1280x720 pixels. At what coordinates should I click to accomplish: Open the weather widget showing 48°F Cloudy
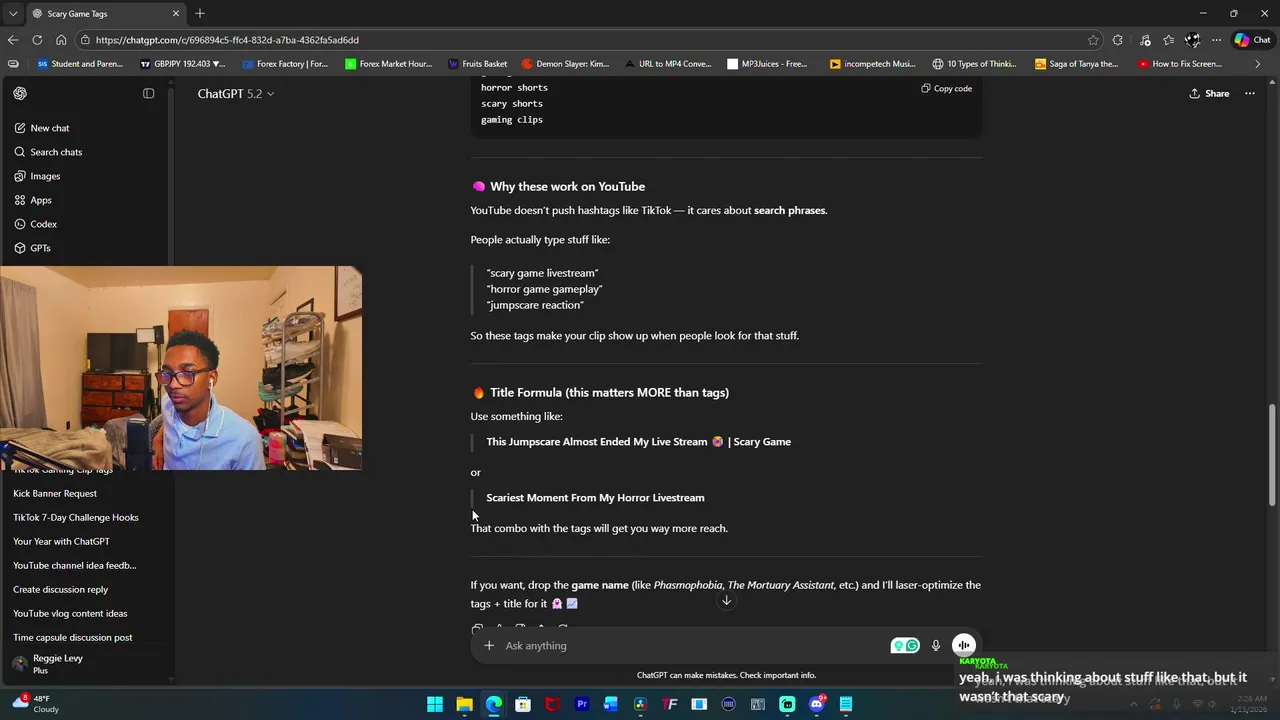[34, 704]
